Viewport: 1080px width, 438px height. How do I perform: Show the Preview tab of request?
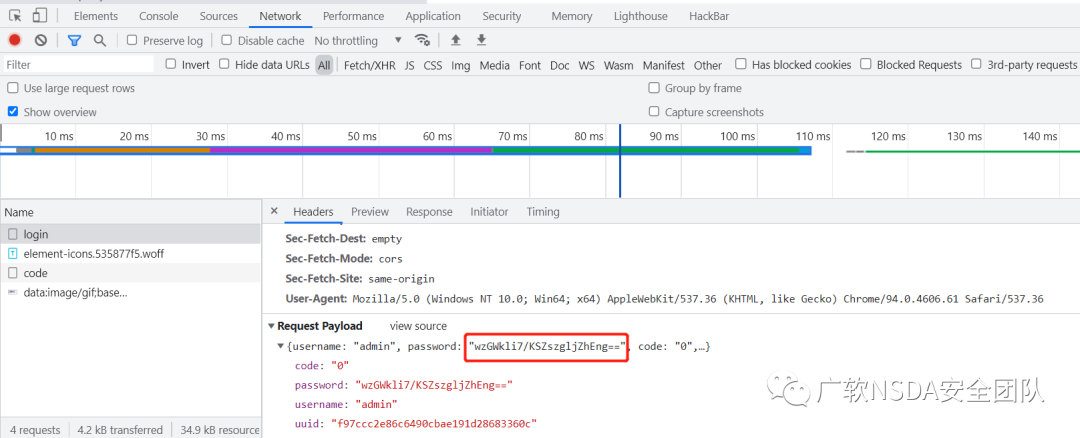[370, 211]
